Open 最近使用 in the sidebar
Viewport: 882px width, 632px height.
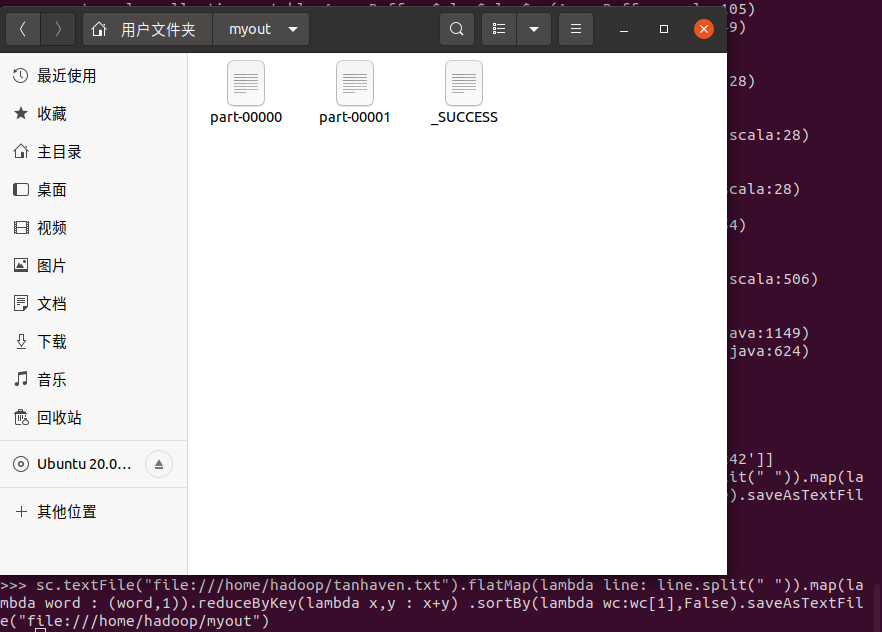(x=93, y=76)
